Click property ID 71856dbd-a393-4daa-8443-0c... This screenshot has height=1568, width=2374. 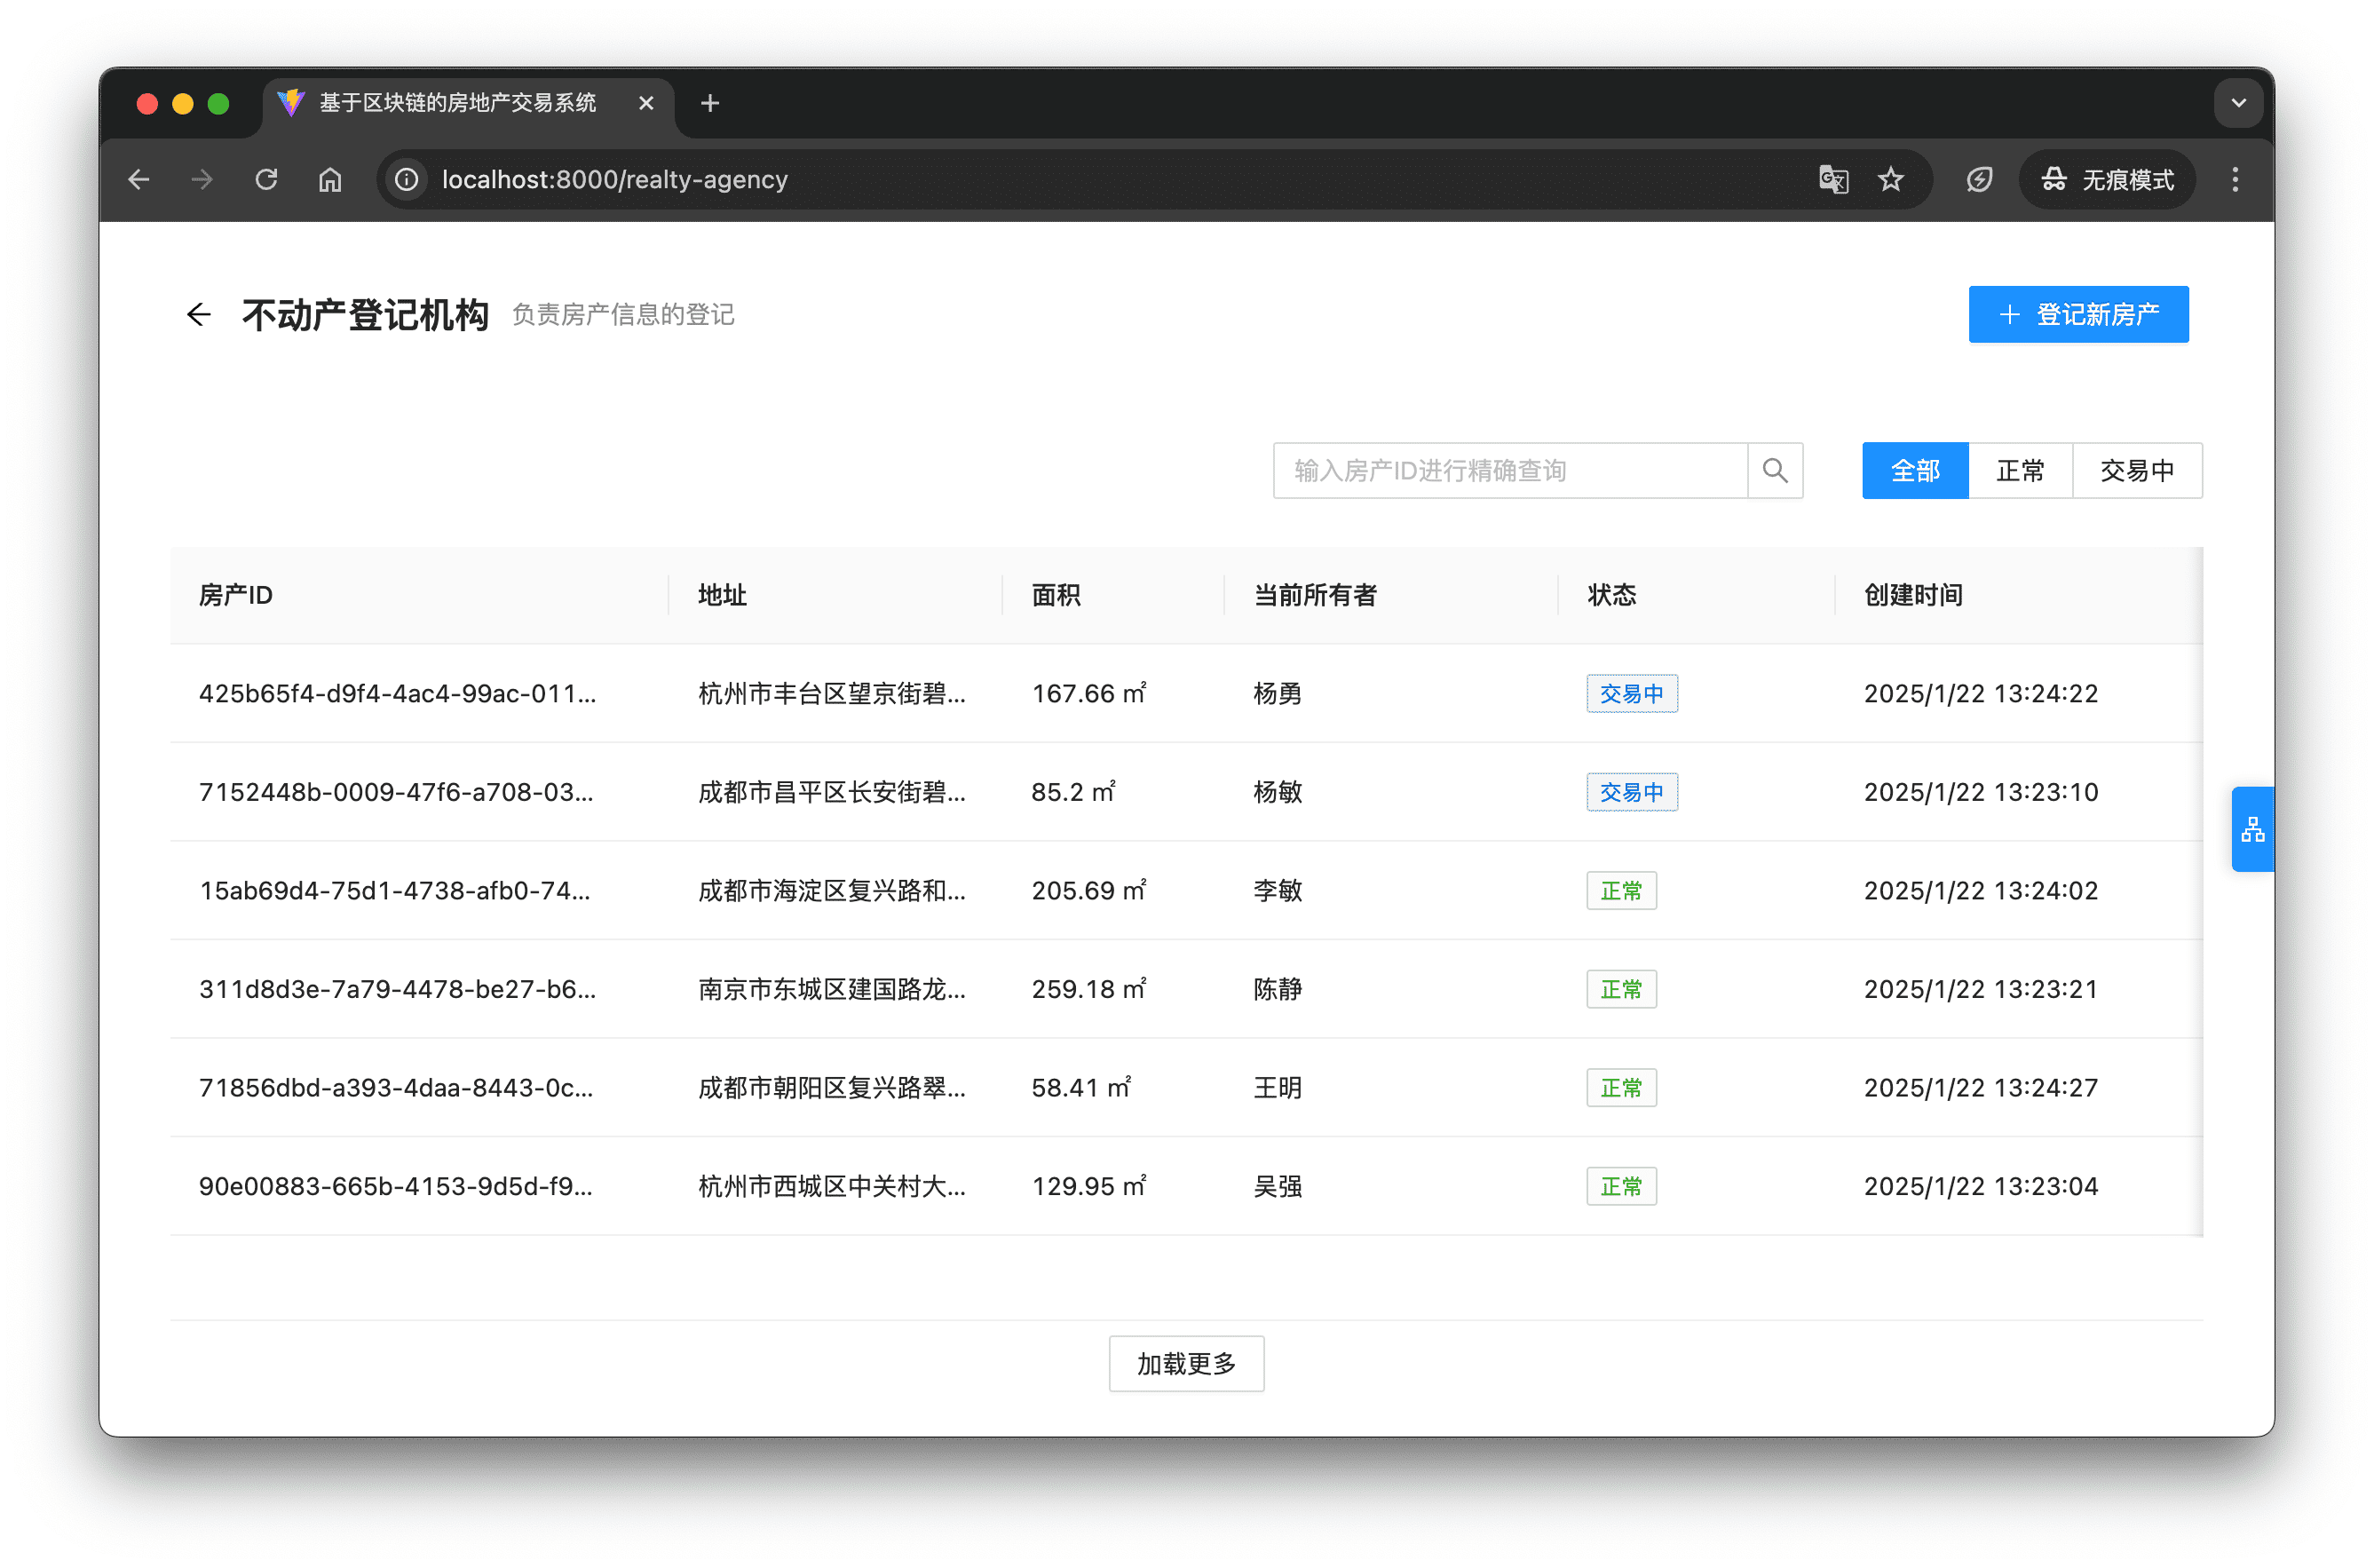(396, 1088)
